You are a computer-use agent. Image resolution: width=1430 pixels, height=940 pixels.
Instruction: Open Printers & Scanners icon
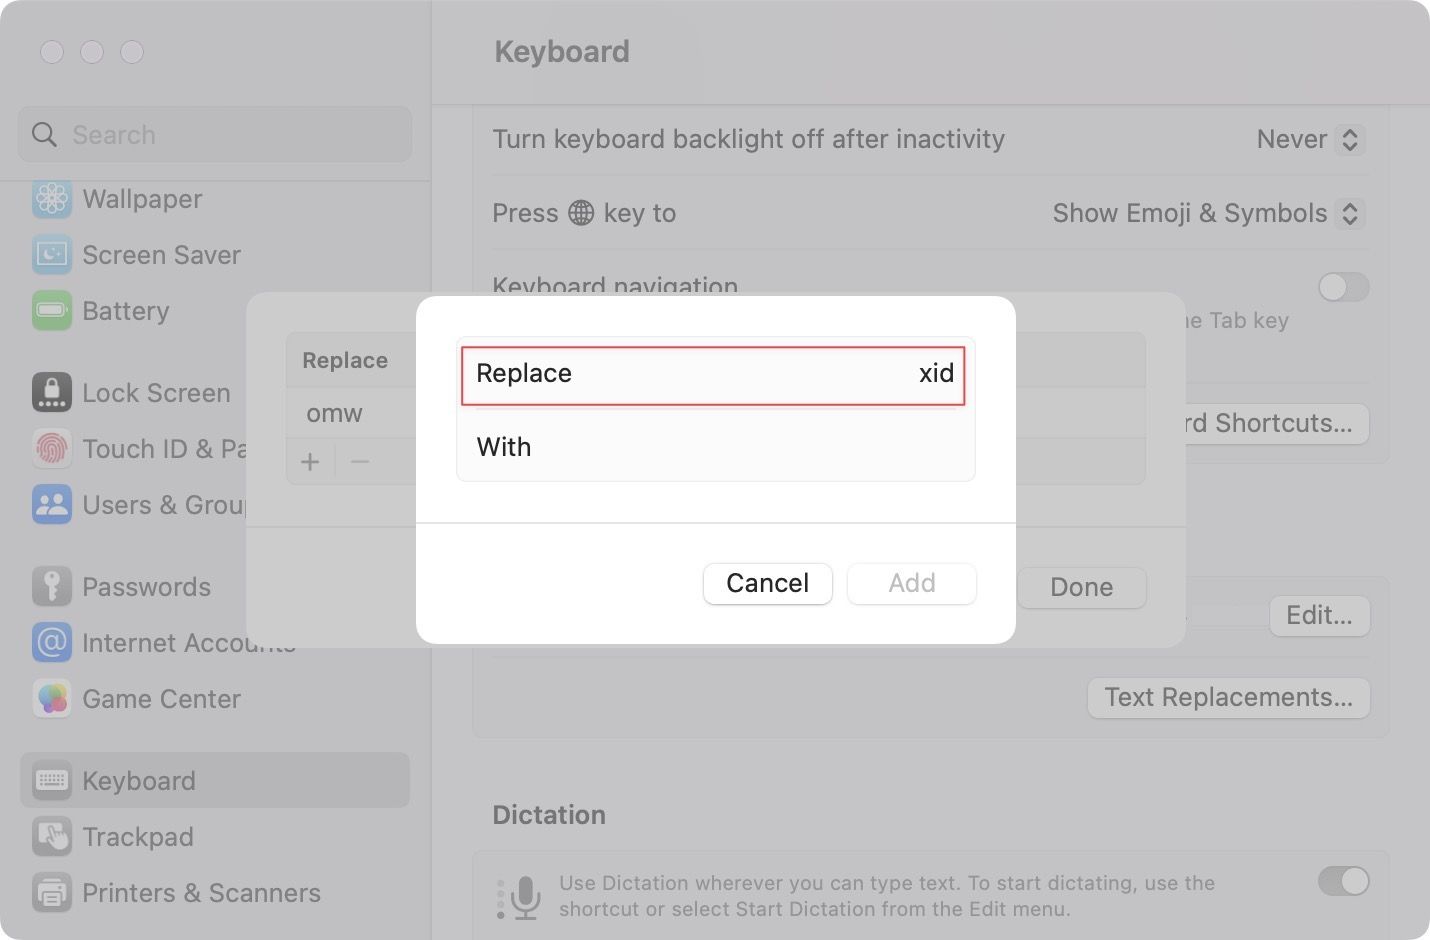(52, 893)
